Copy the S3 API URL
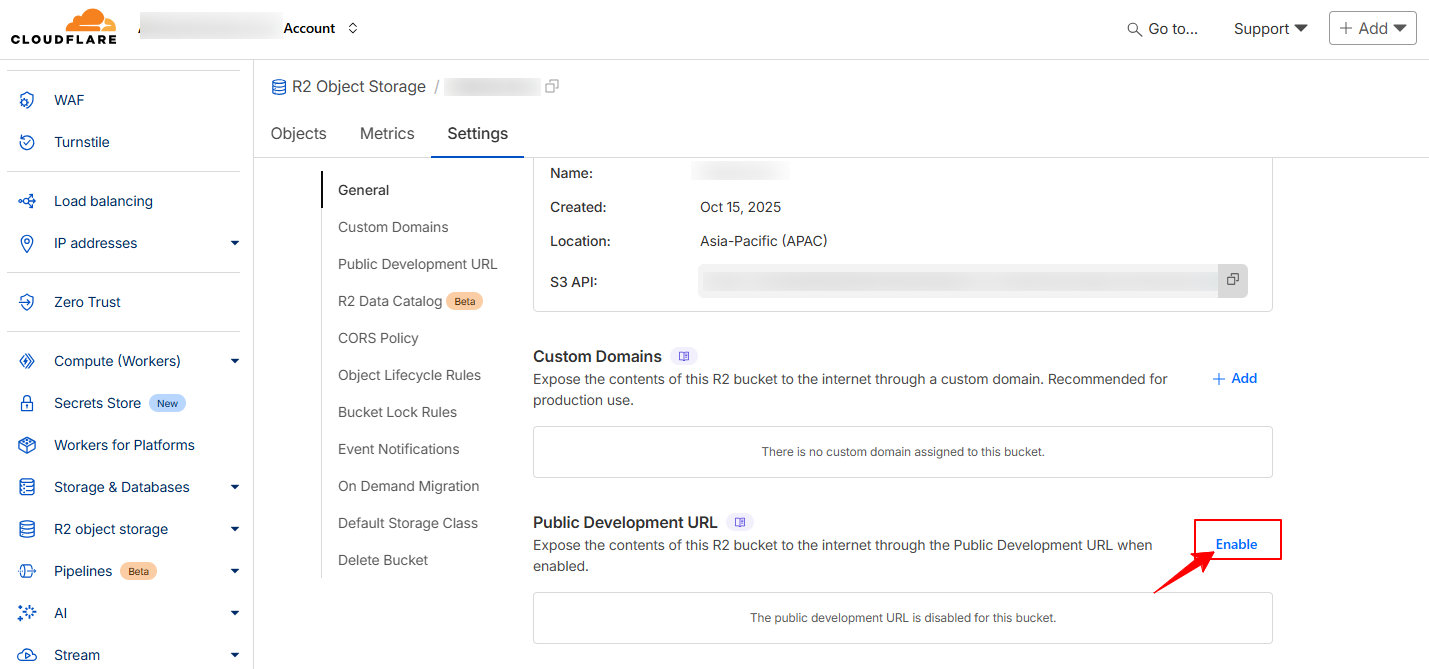The width and height of the screenshot is (1429, 669). [x=1232, y=280]
